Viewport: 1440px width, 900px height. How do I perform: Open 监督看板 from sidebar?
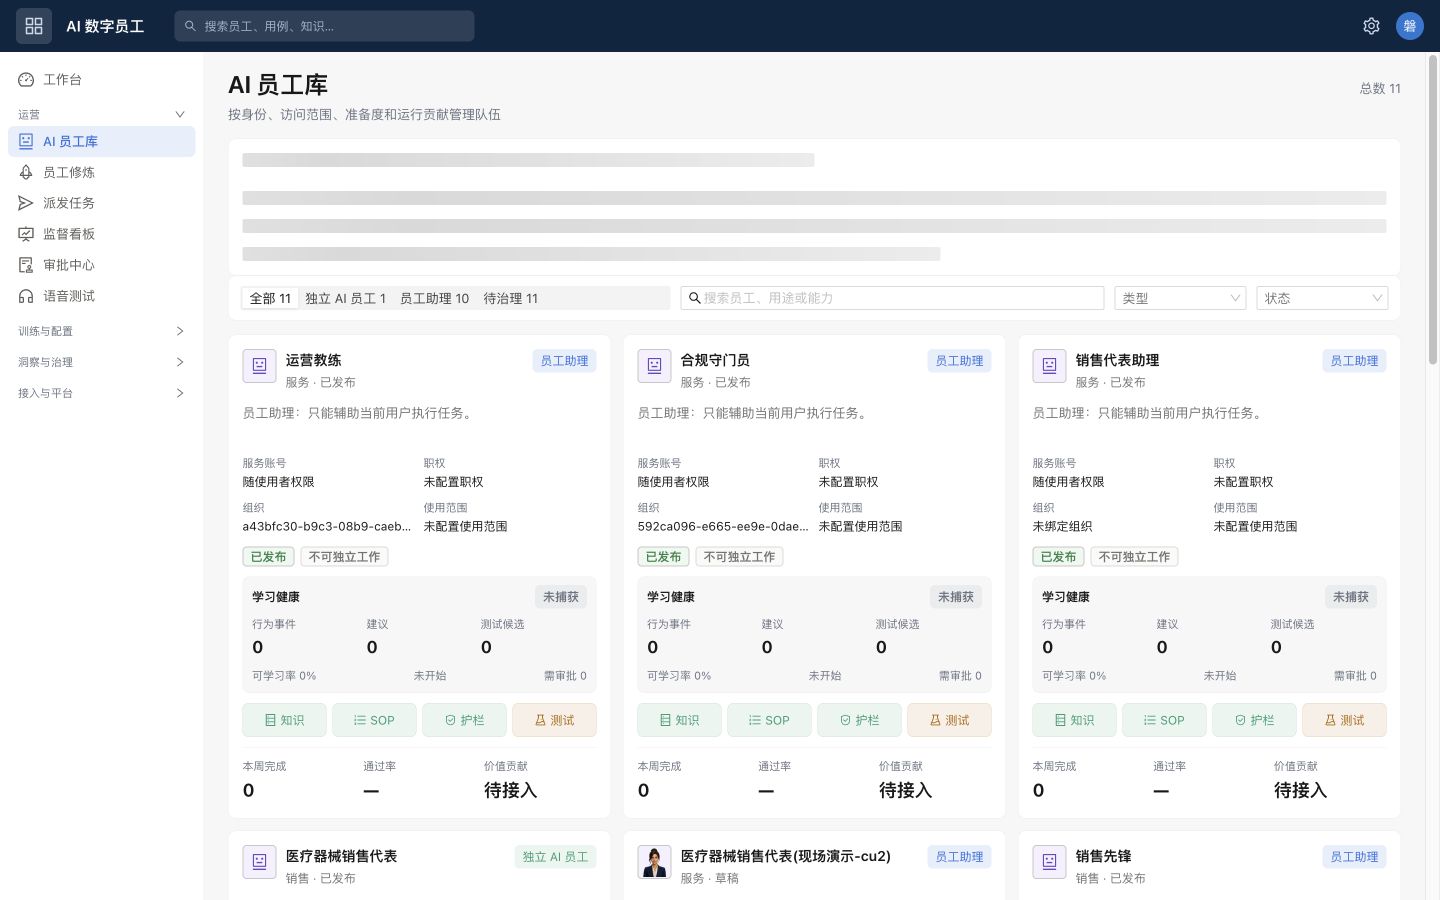[102, 234]
